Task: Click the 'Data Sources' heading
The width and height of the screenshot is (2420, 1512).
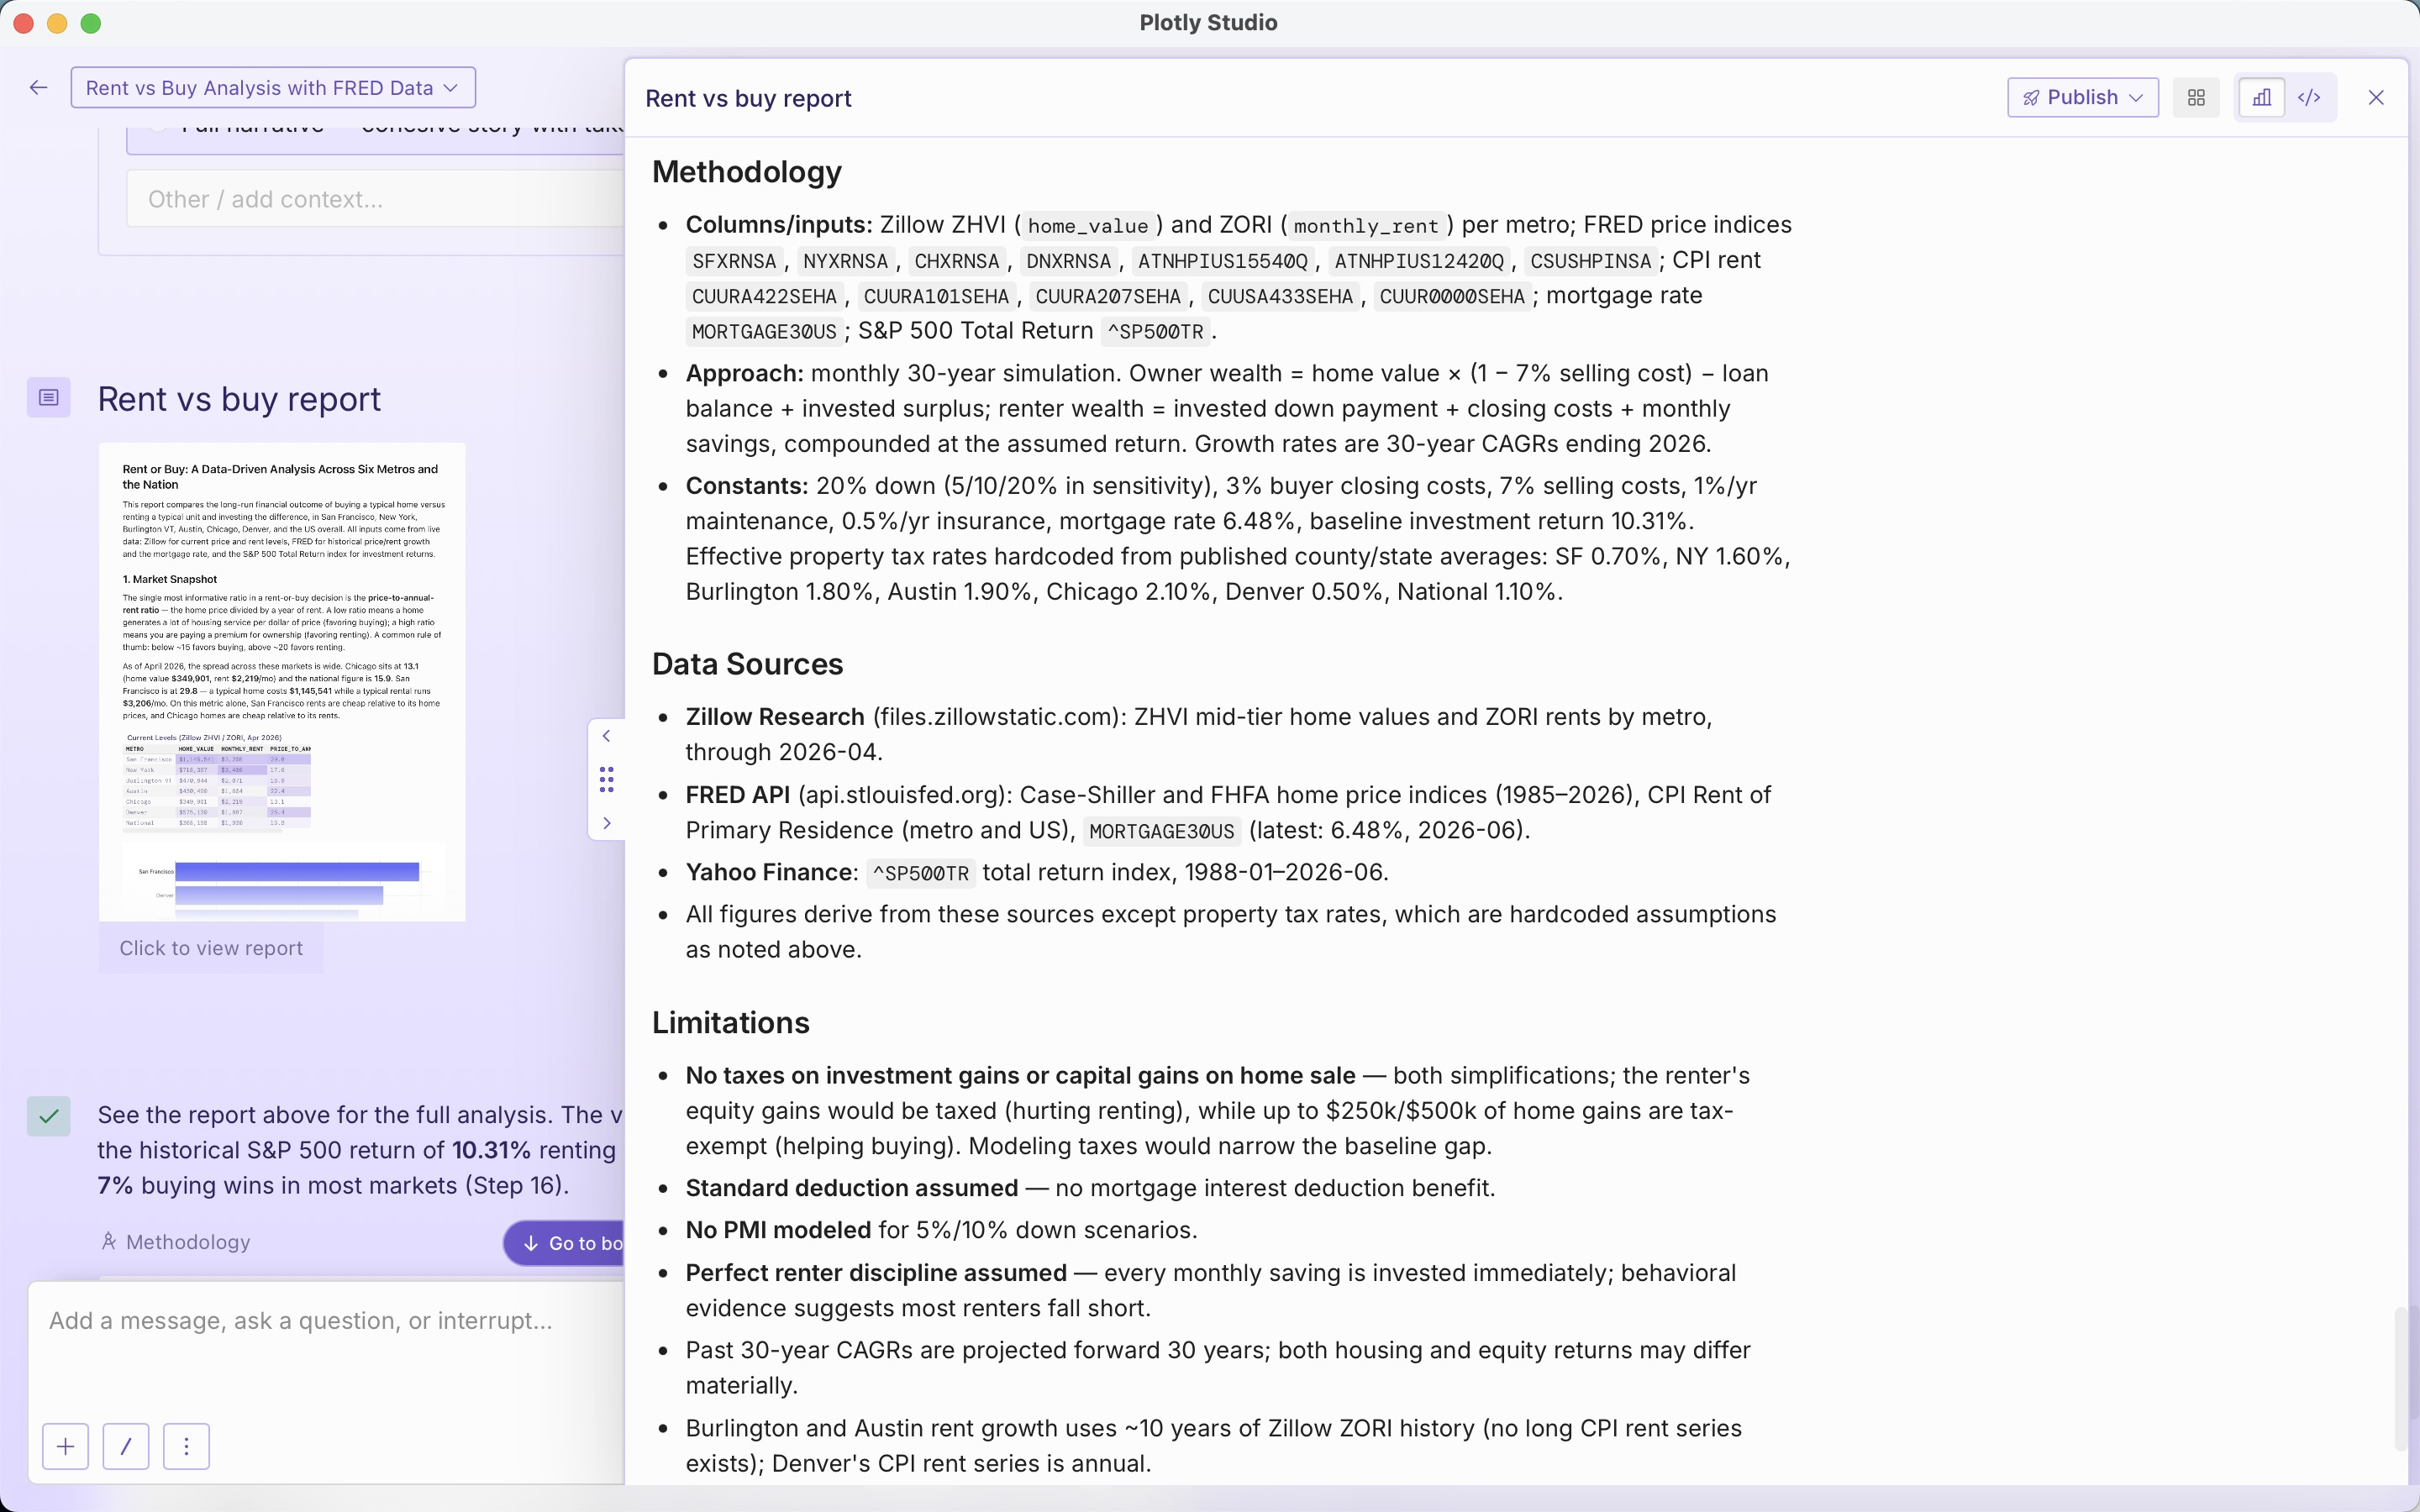Action: pos(748,664)
